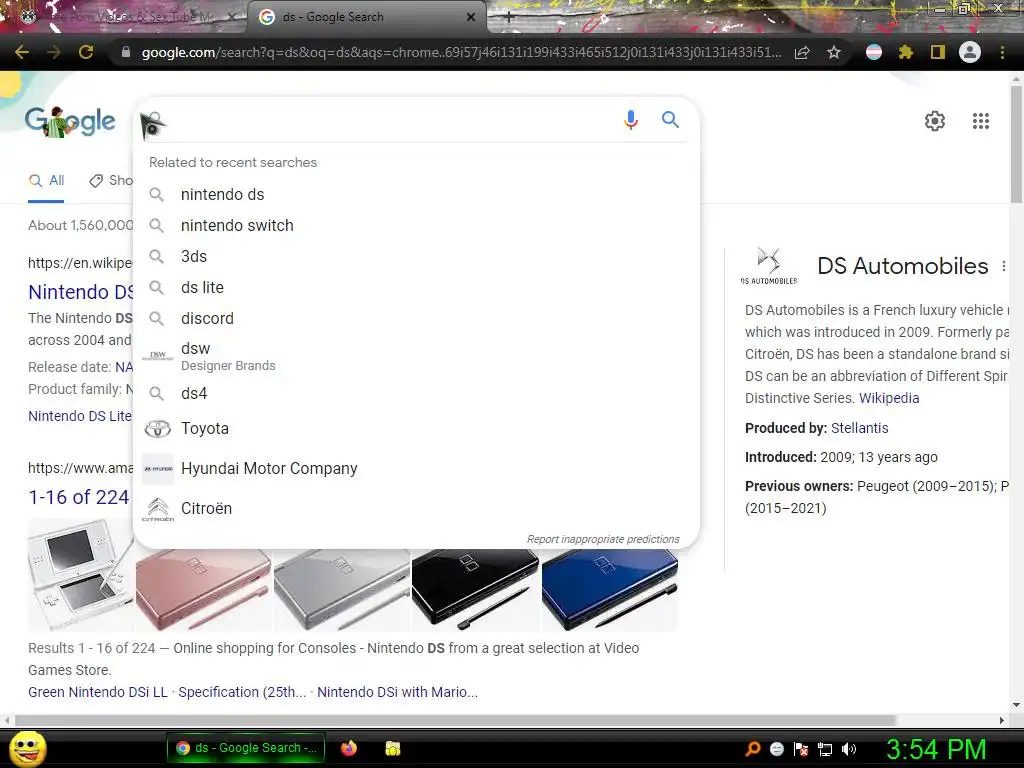1024x768 pixels.
Task: Open the 'Specification (25th...' link
Action: [x=242, y=692]
